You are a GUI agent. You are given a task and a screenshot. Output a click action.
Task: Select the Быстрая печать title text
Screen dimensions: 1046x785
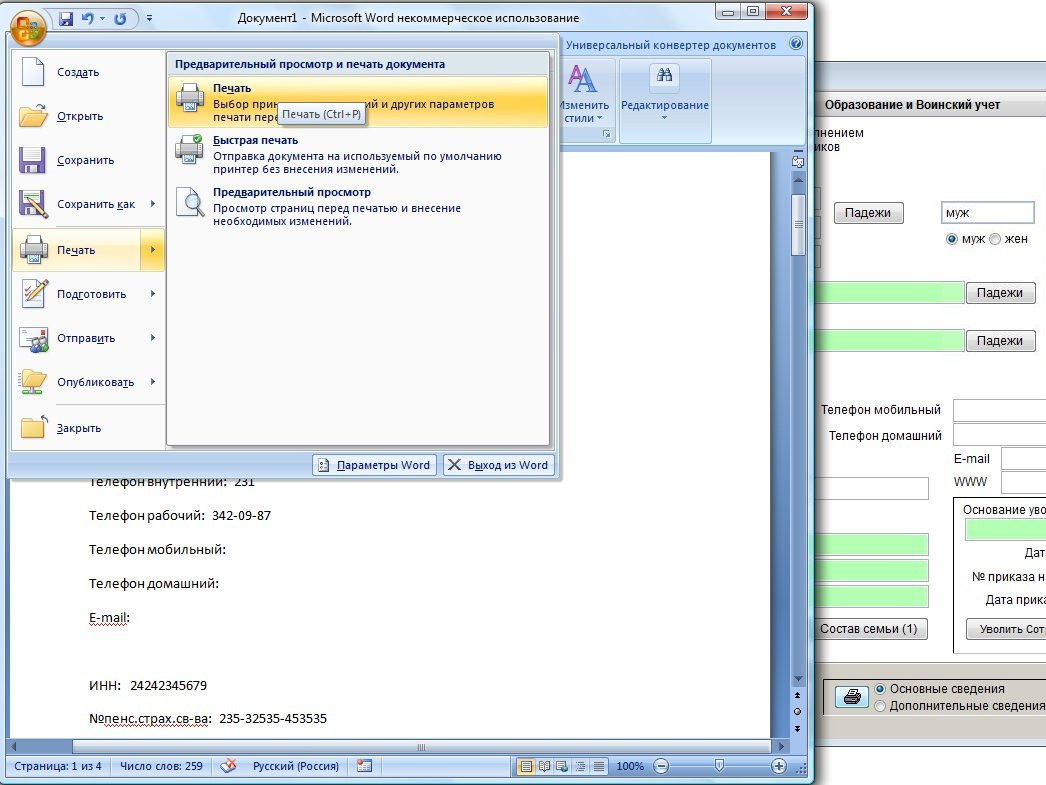point(255,140)
